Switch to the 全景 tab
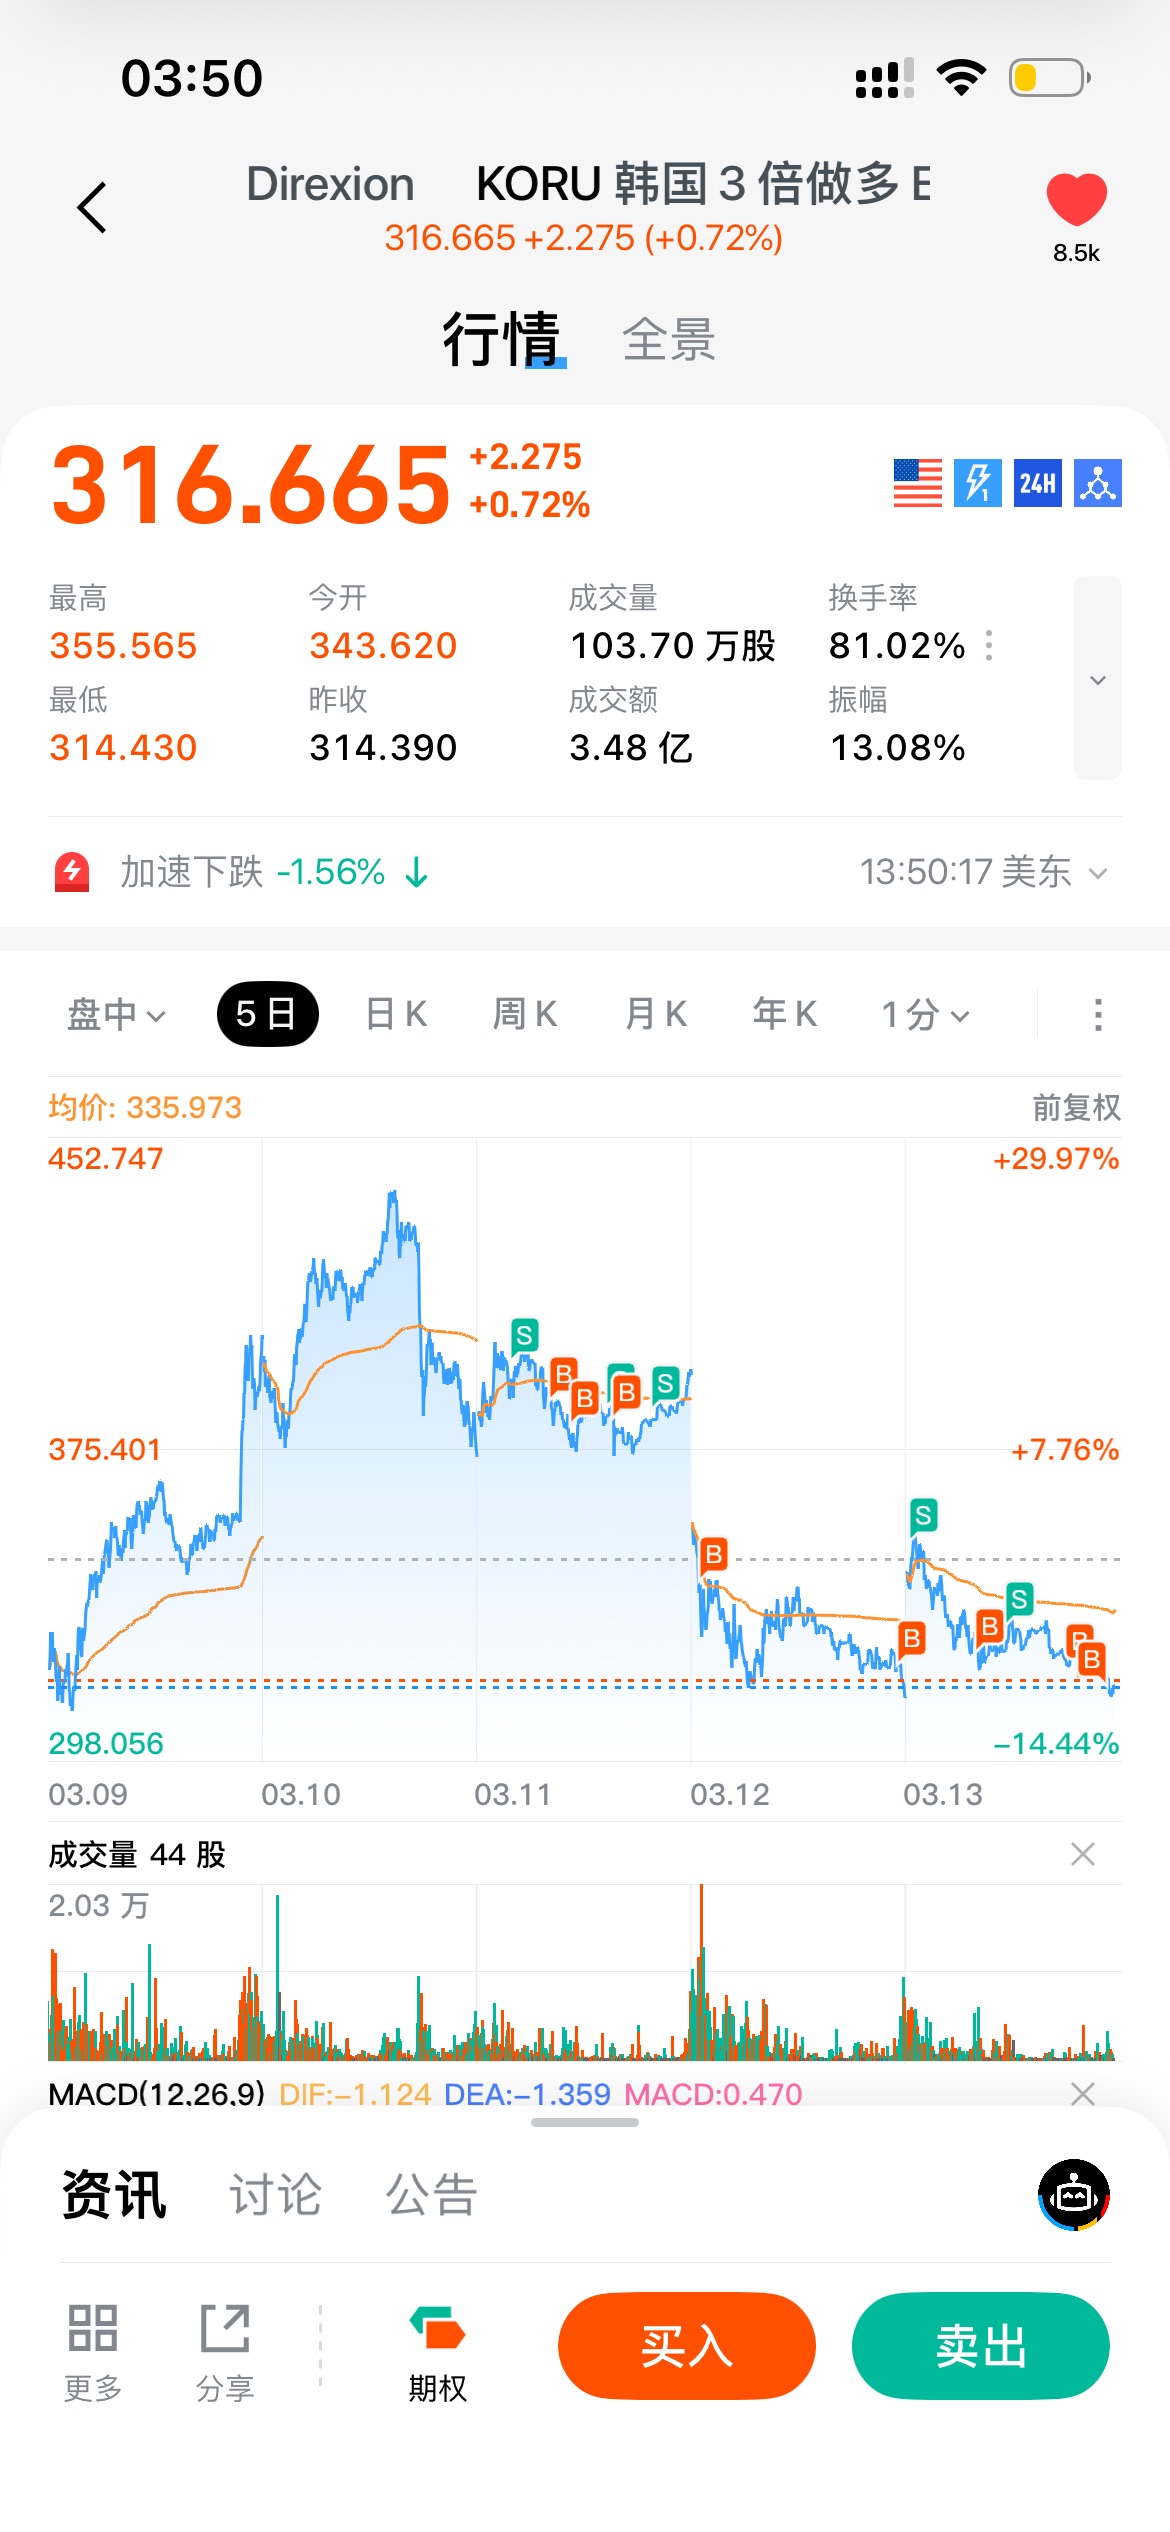1170x2532 pixels. pos(669,340)
